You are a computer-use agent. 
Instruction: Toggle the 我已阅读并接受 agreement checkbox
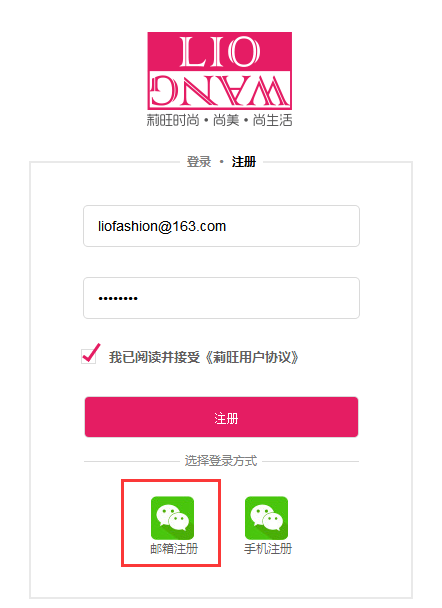(88, 356)
